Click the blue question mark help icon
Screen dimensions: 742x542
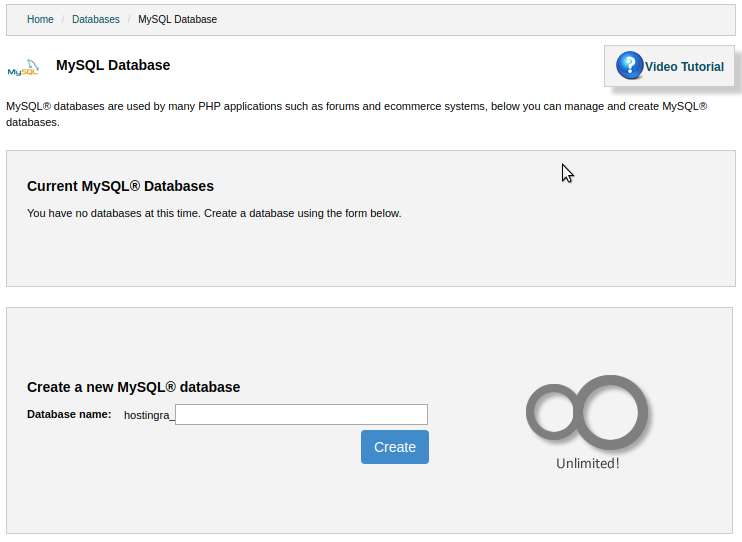point(629,65)
